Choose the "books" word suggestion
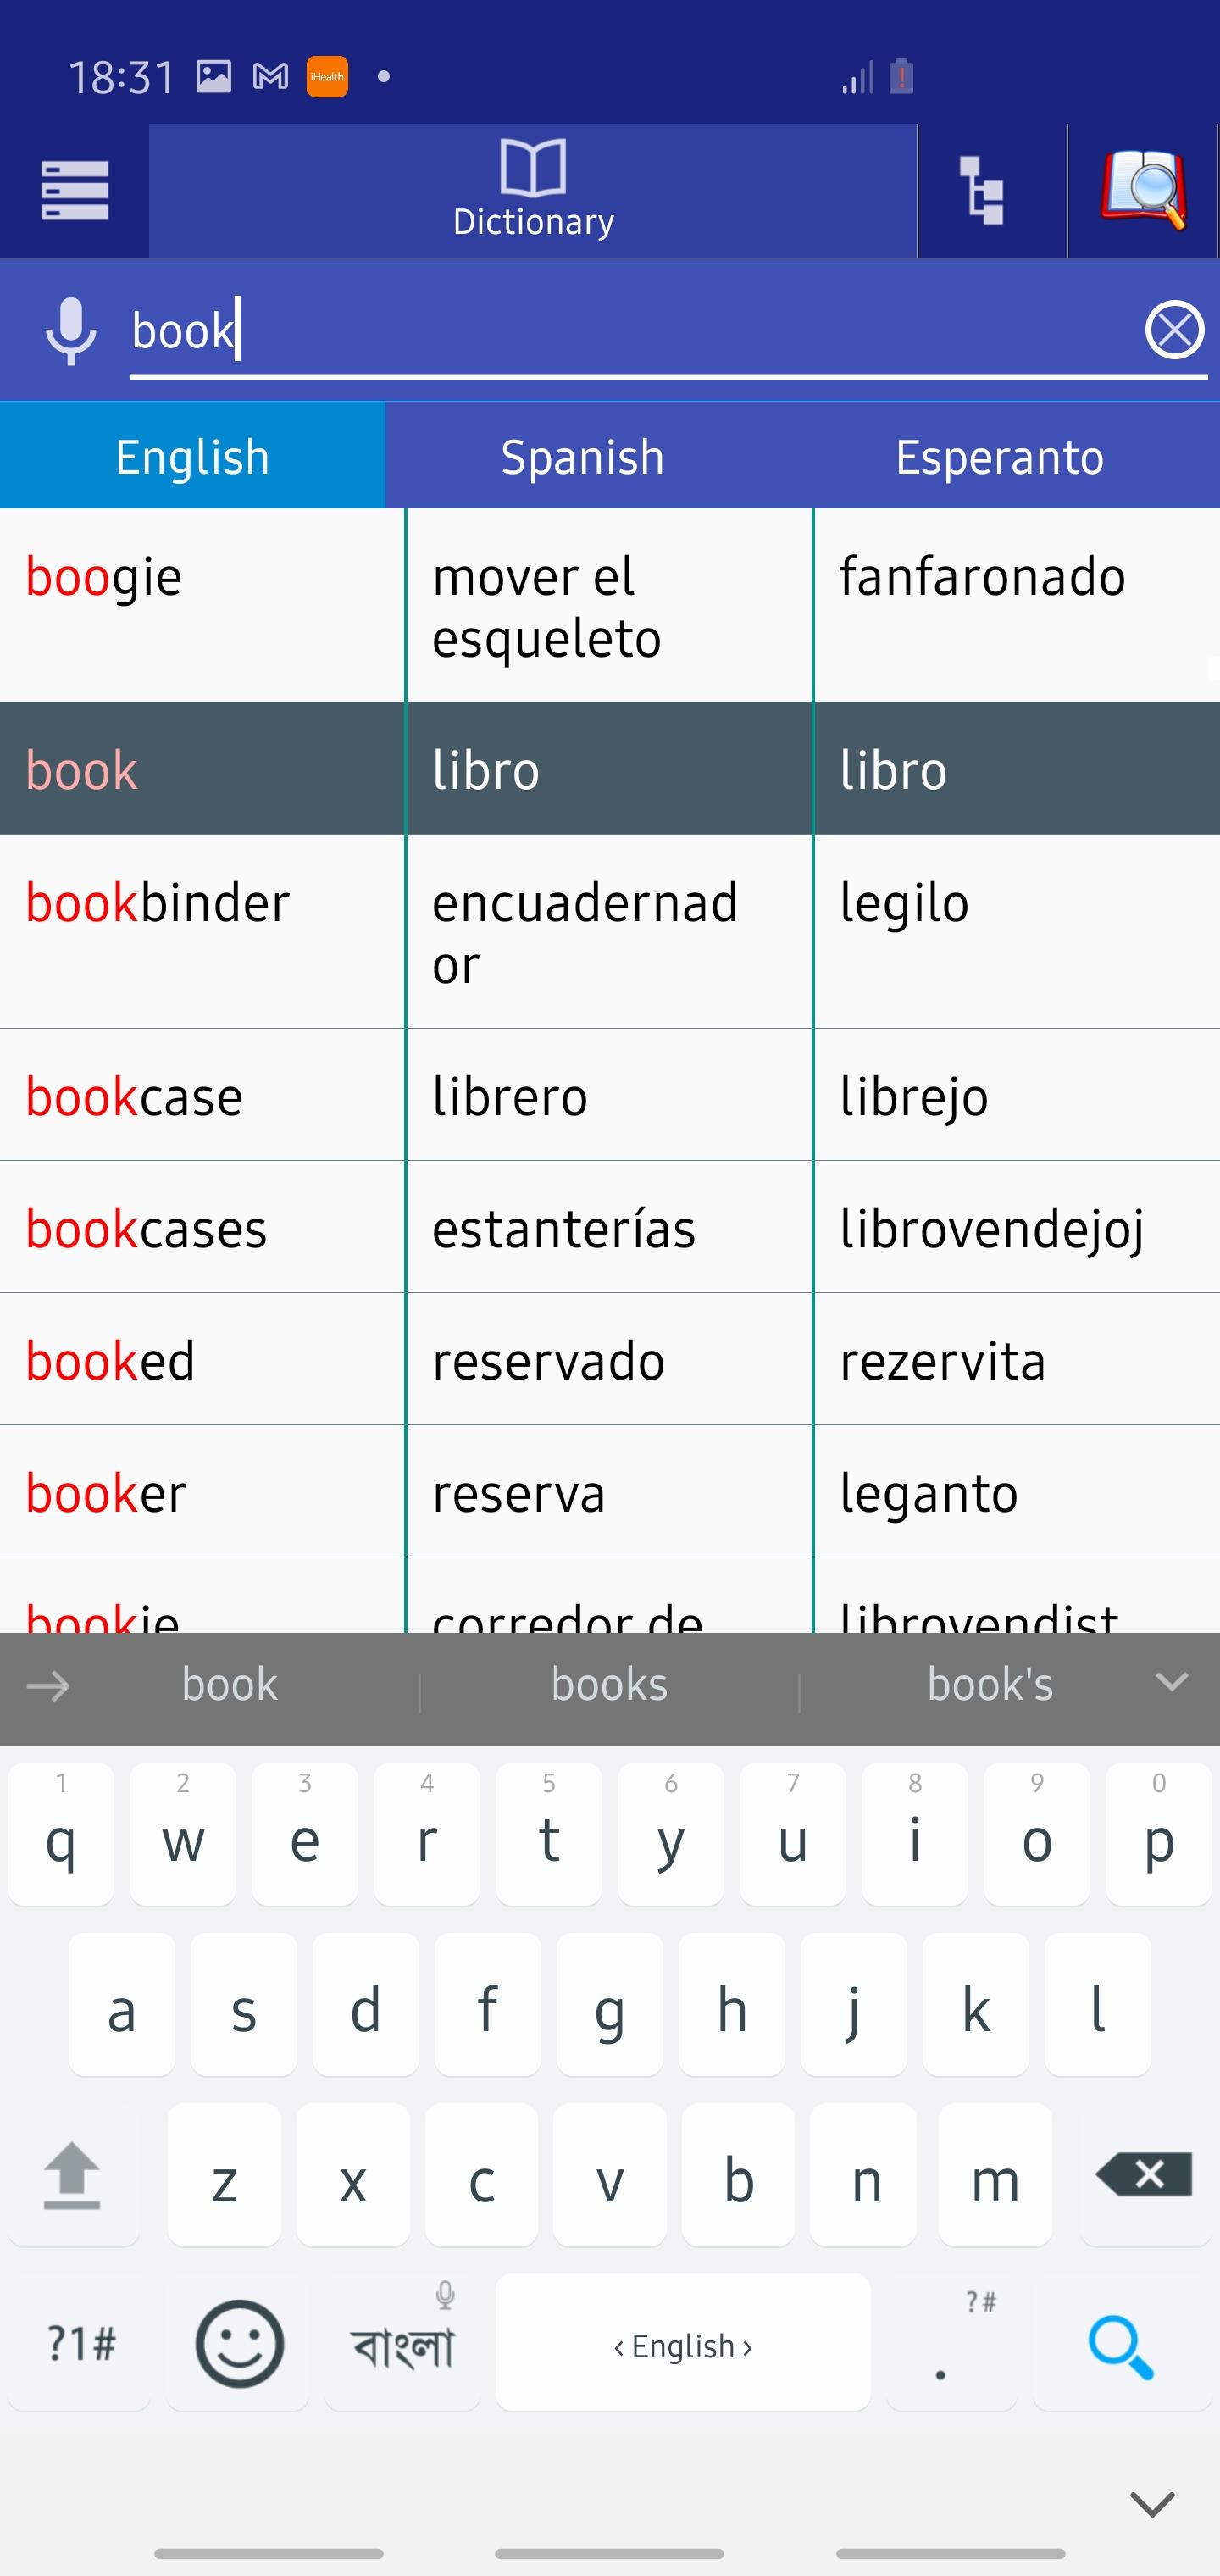 tap(609, 1685)
